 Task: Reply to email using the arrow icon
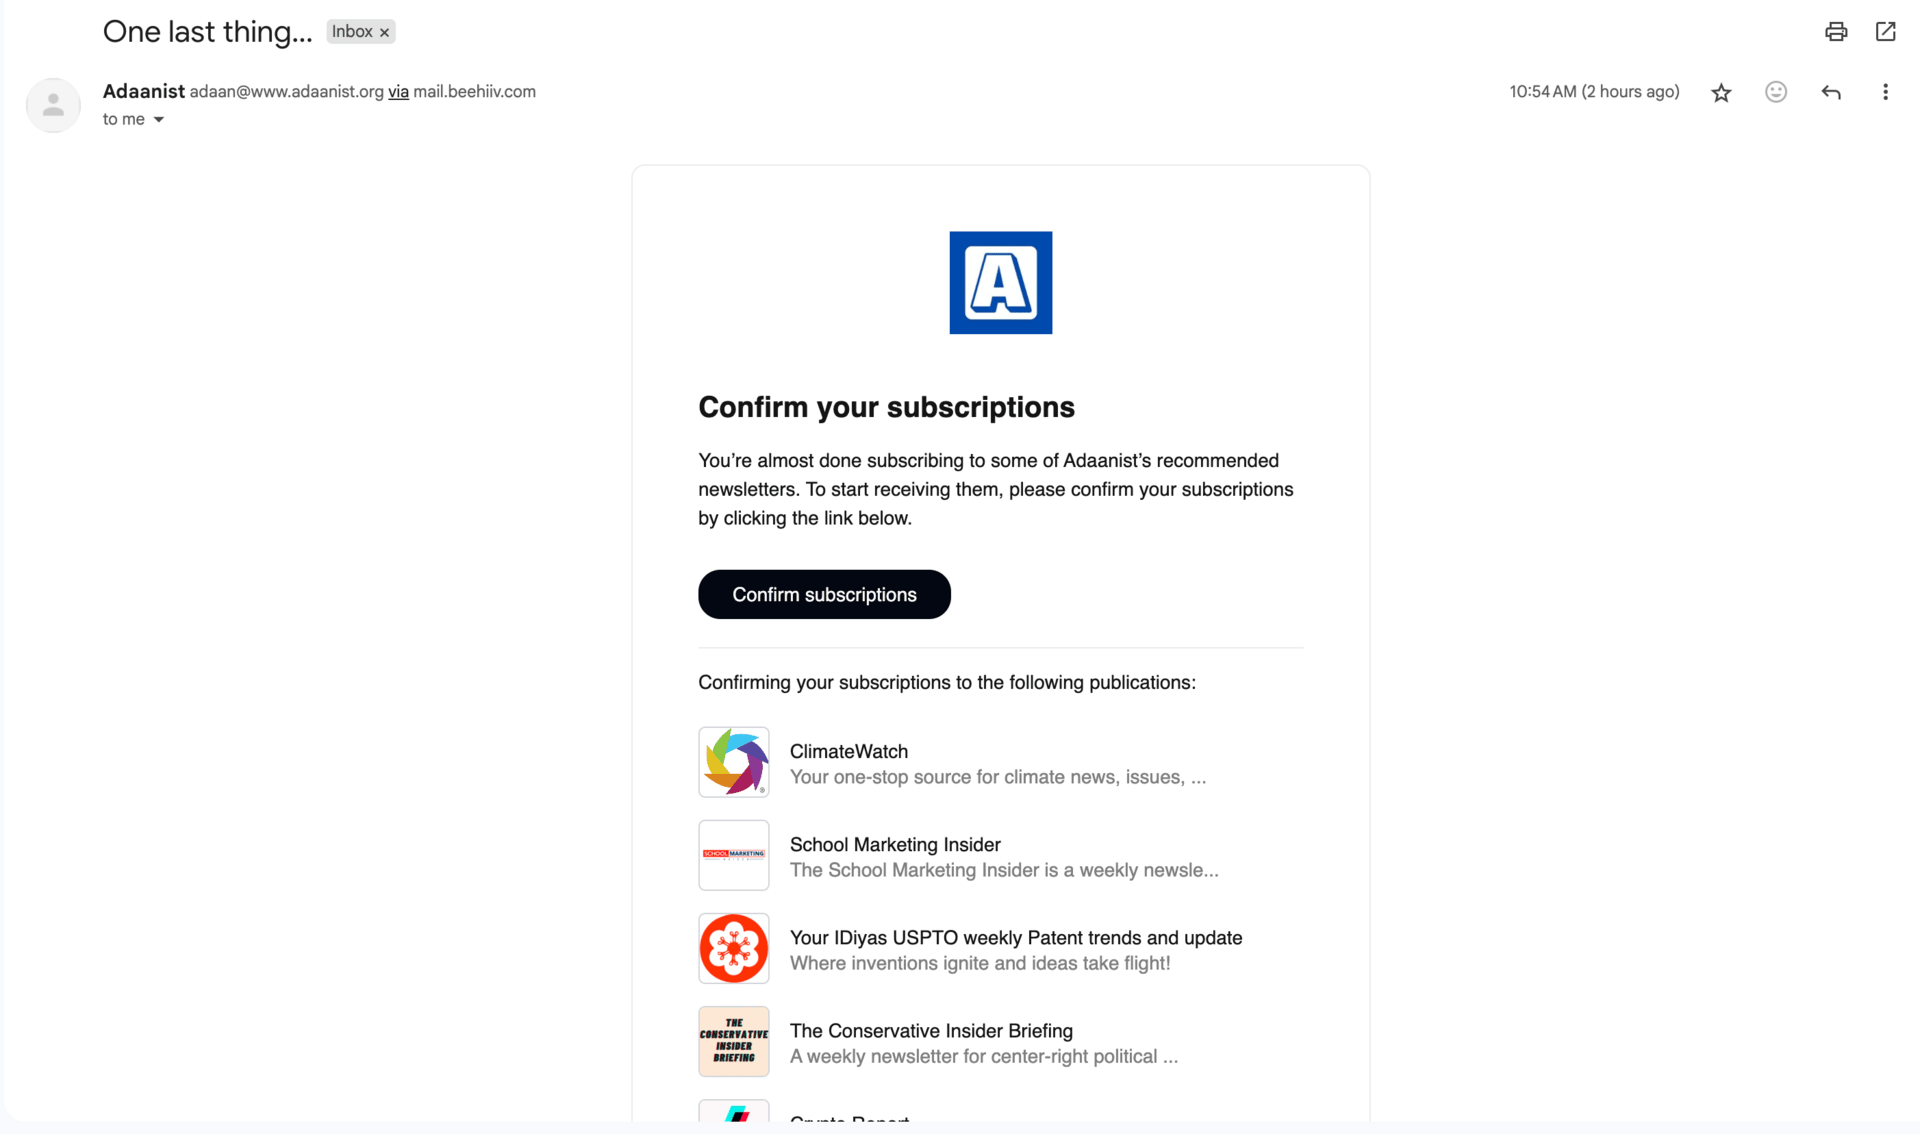1831,92
